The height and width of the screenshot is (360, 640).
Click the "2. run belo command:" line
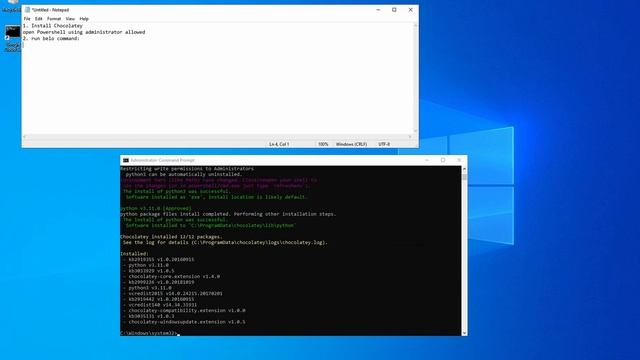pyautogui.click(x=51, y=38)
